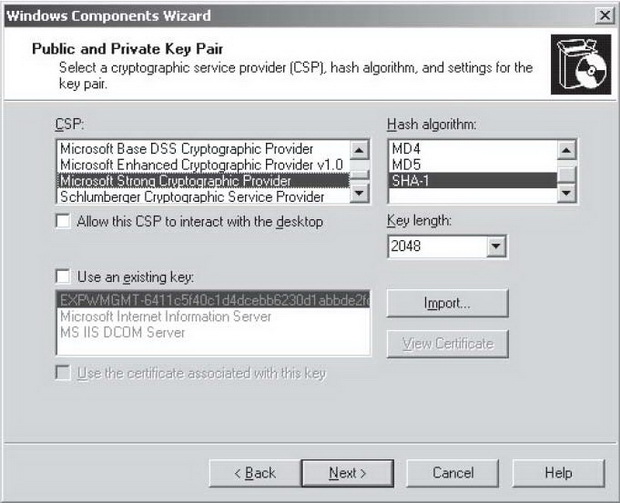Toggle Use the certificate associated with this key

[x=63, y=373]
